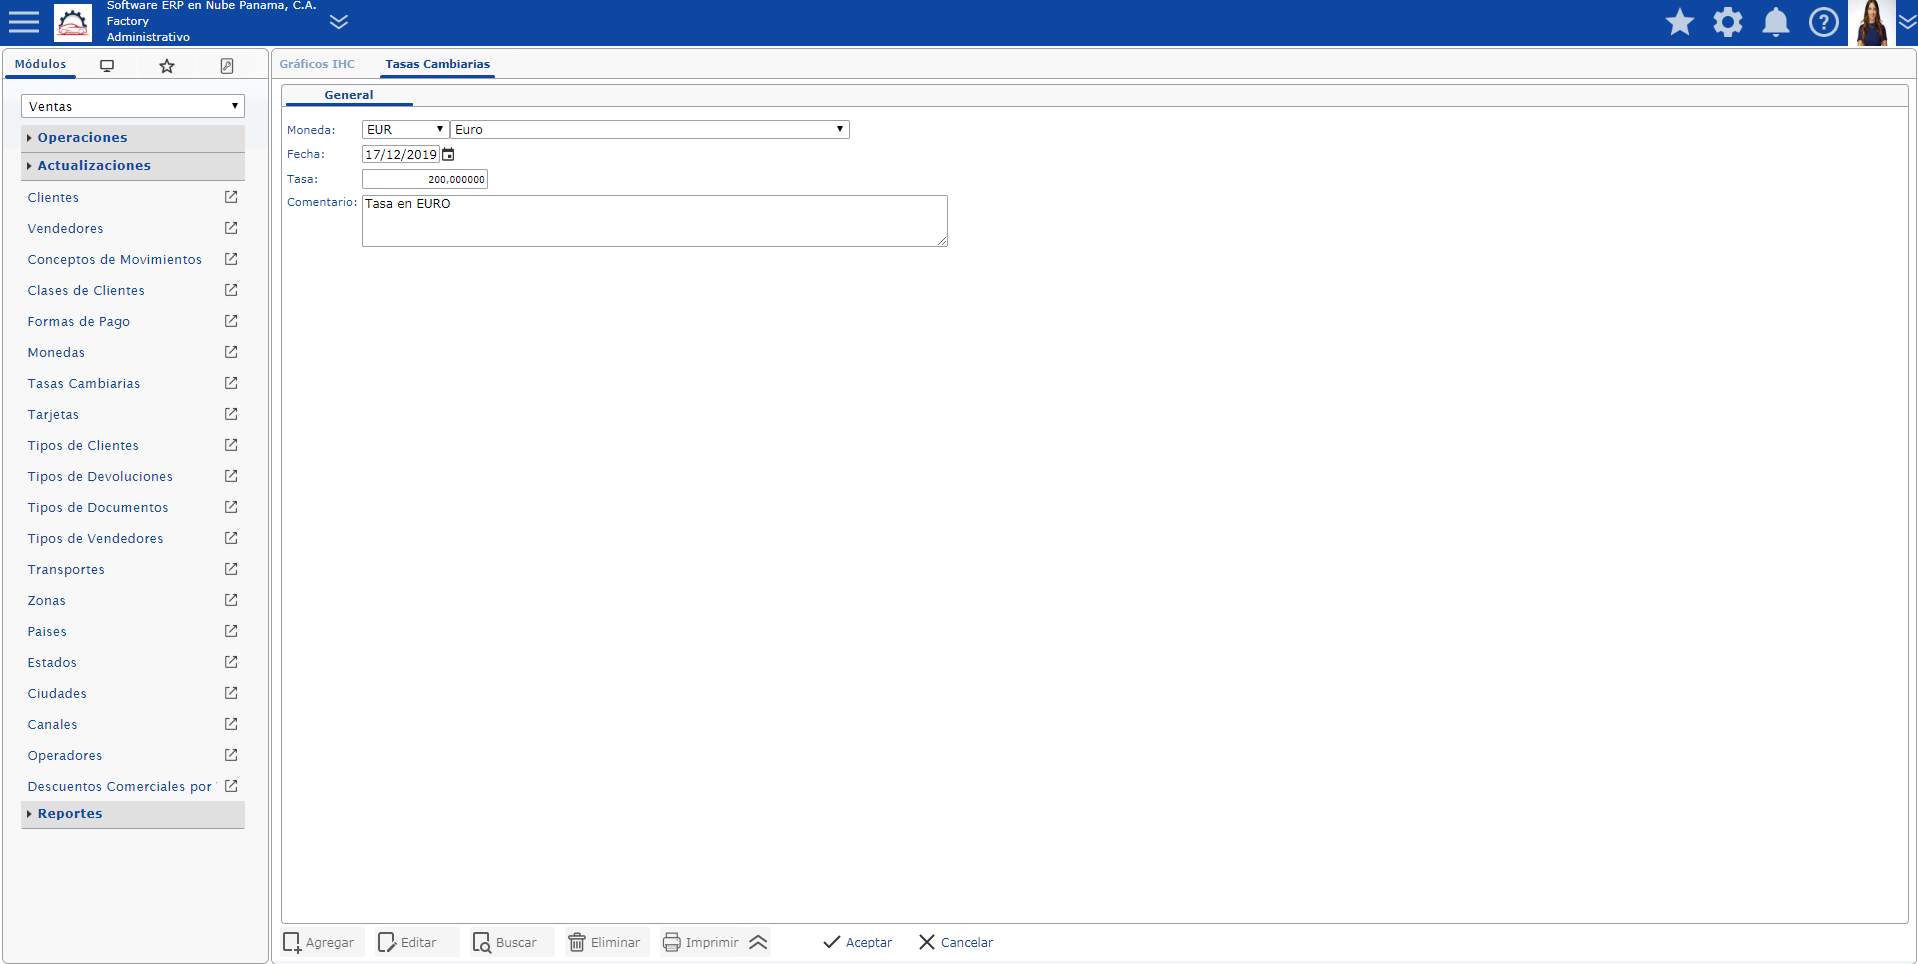The image size is (1918, 964).
Task: Open Operadores external icon
Action: pyautogui.click(x=231, y=755)
